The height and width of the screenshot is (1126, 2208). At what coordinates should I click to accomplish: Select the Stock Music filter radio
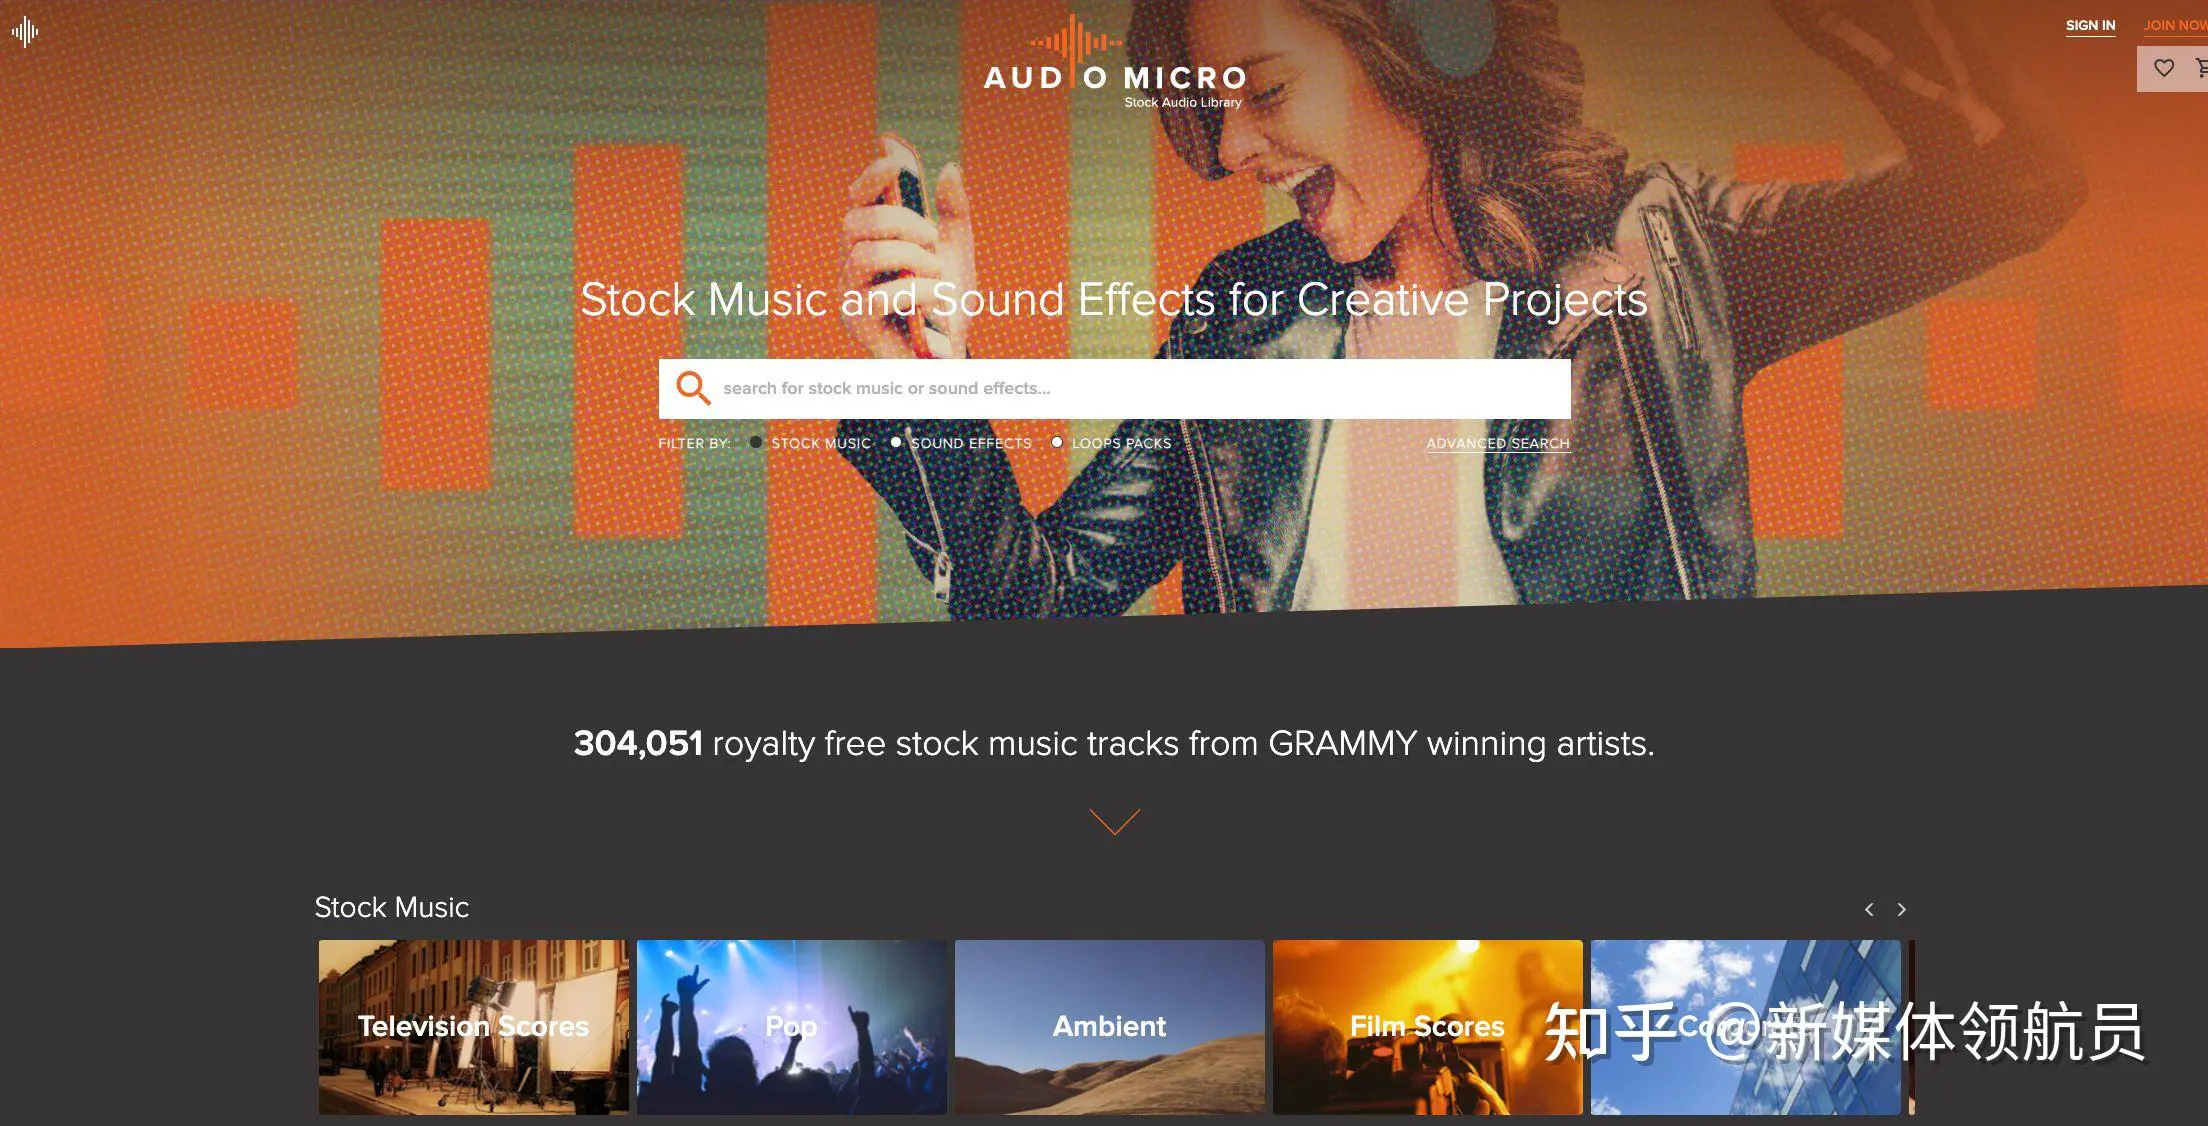pos(756,442)
